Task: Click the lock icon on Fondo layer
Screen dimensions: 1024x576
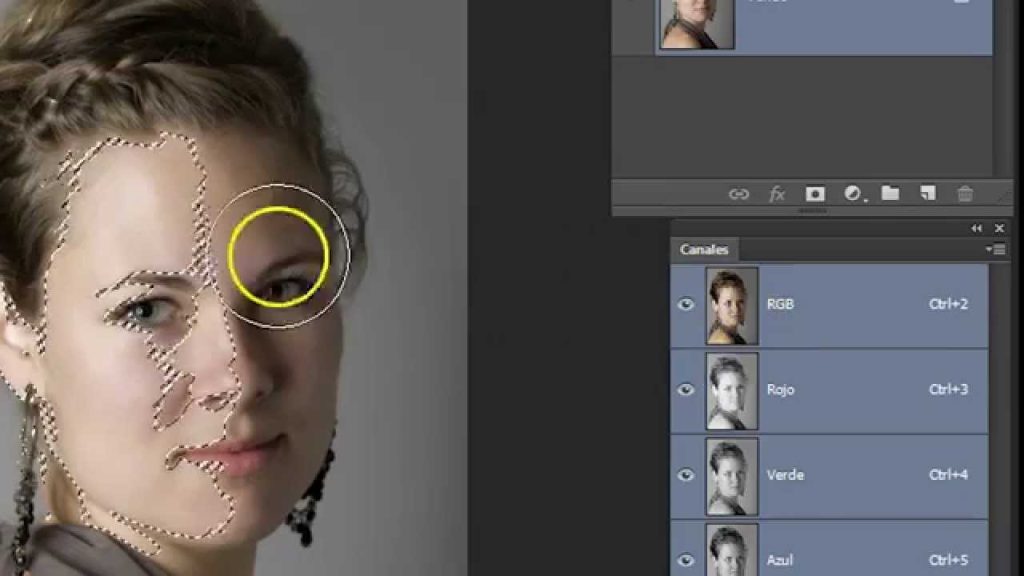Action: click(962, 3)
